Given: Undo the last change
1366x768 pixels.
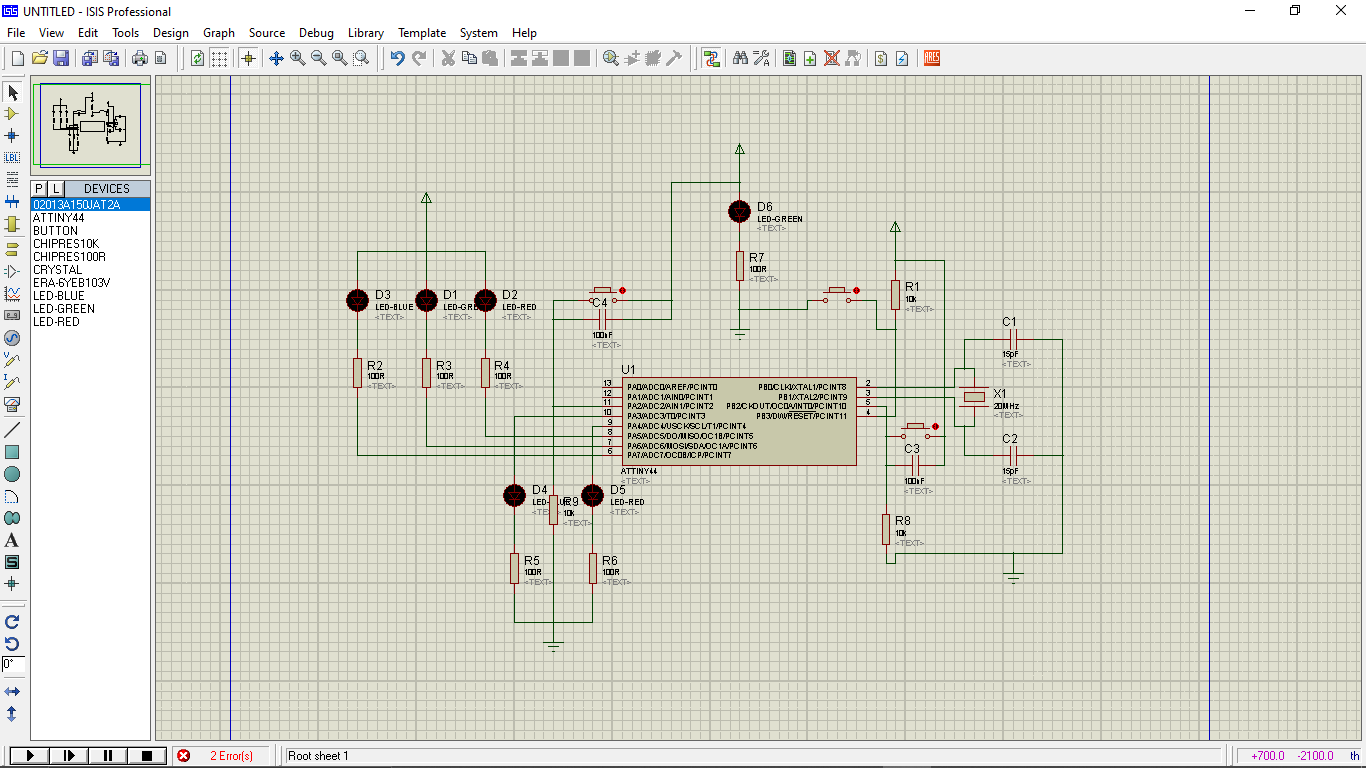Looking at the screenshot, I should click(x=397, y=58).
